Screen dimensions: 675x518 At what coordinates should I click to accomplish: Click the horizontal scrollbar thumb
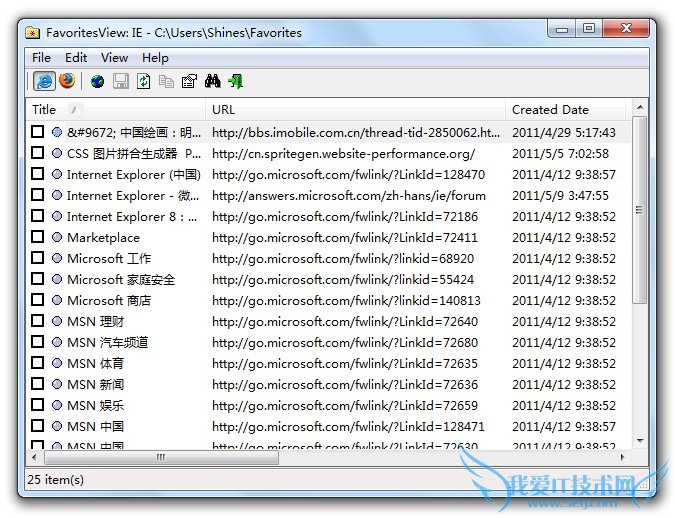(x=161, y=457)
